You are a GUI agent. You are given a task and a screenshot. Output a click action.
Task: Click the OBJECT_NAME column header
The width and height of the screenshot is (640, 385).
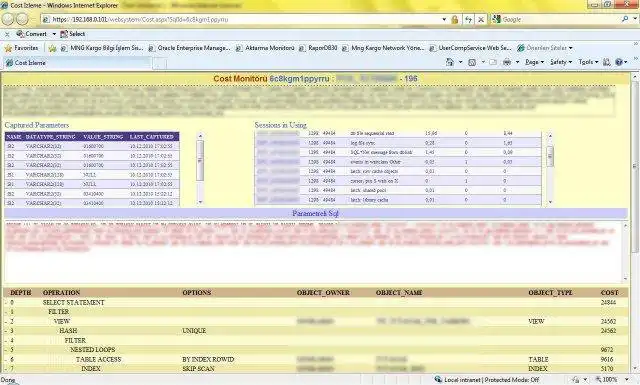point(399,293)
